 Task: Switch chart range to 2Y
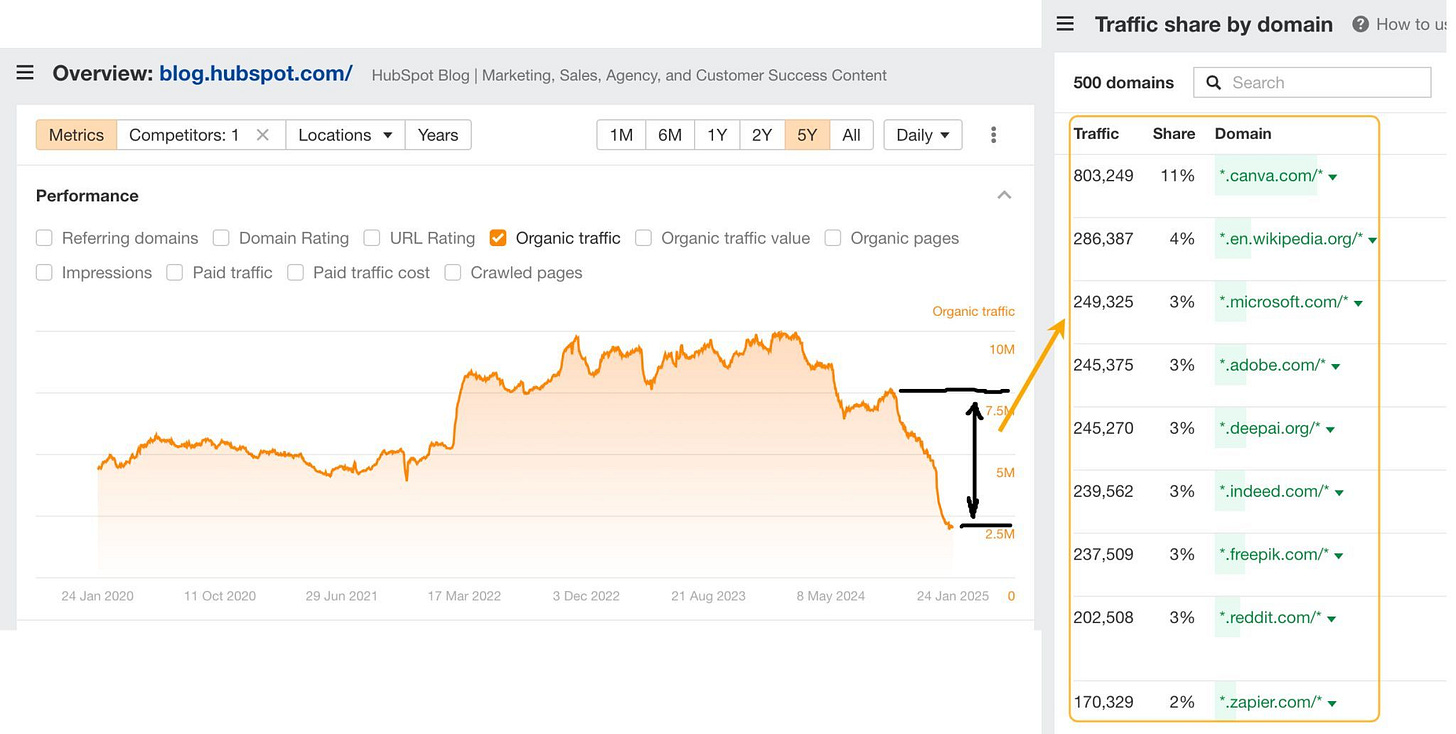click(x=762, y=135)
